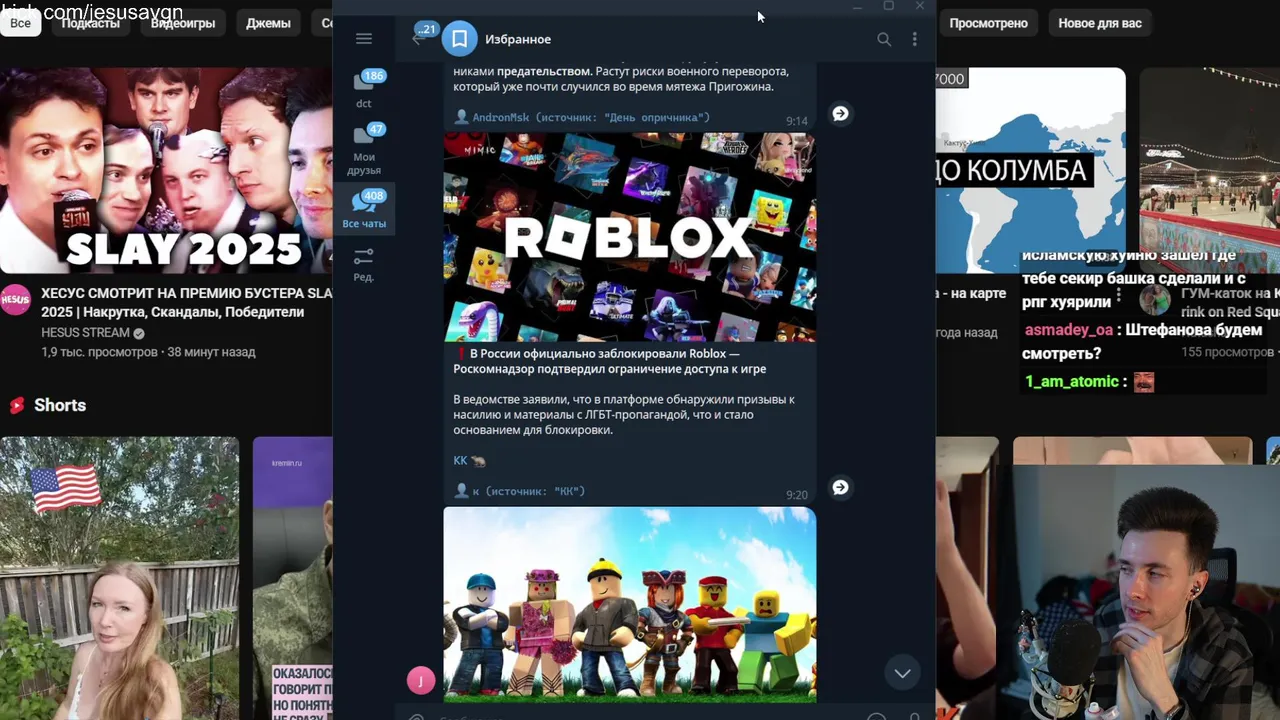The width and height of the screenshot is (1280, 720).
Task: Click the Избранное bookmark avatar icon
Action: click(x=459, y=39)
